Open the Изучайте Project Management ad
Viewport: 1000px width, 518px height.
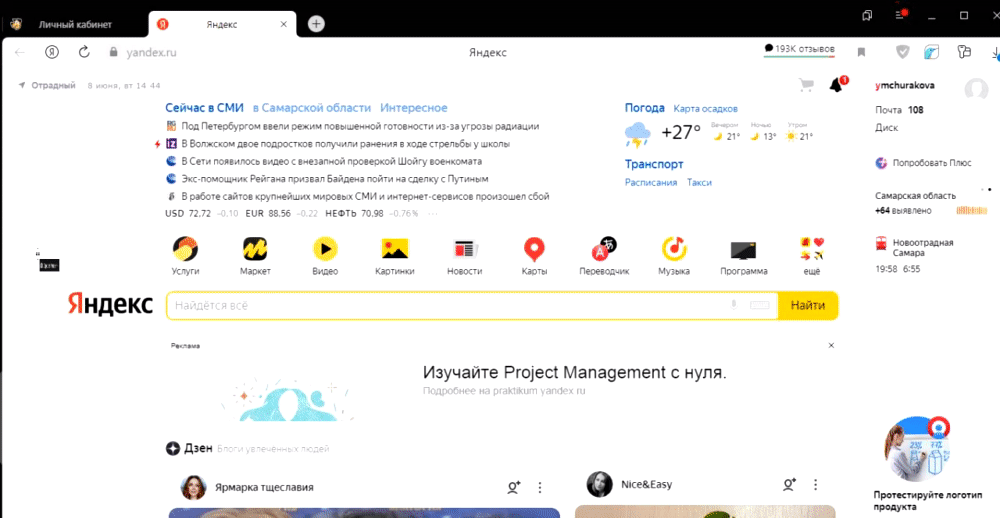coord(574,372)
